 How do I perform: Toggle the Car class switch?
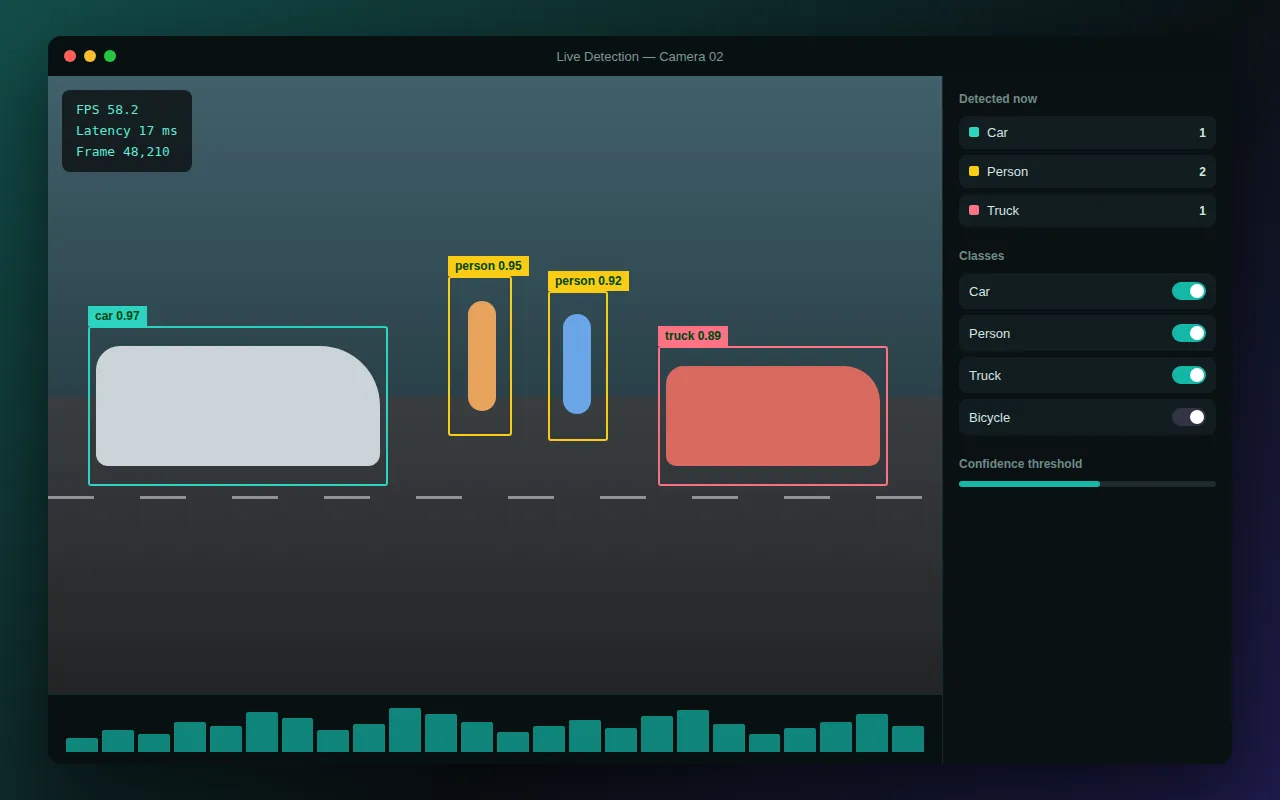tap(1188, 291)
